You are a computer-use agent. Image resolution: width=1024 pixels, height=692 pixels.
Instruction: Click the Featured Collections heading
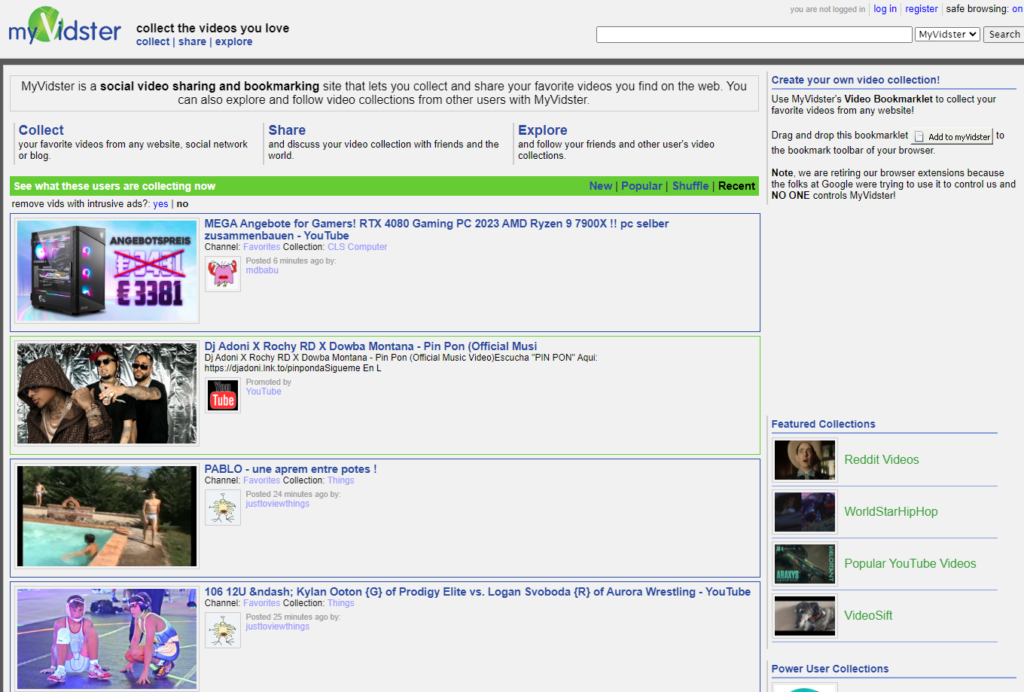(823, 424)
